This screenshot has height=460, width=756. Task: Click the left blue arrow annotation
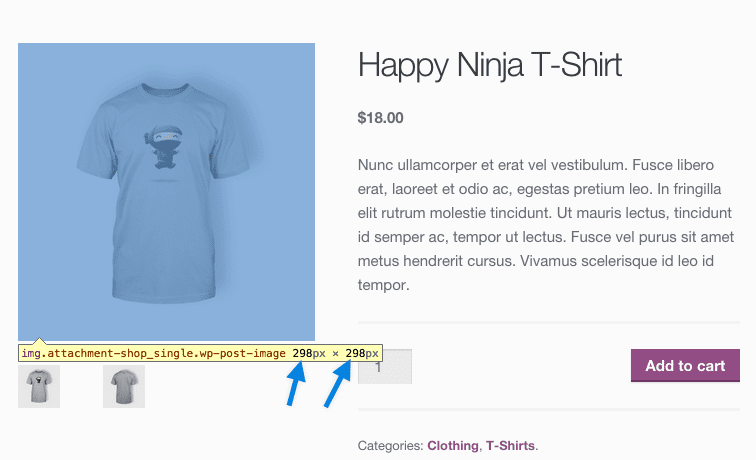pos(295,385)
